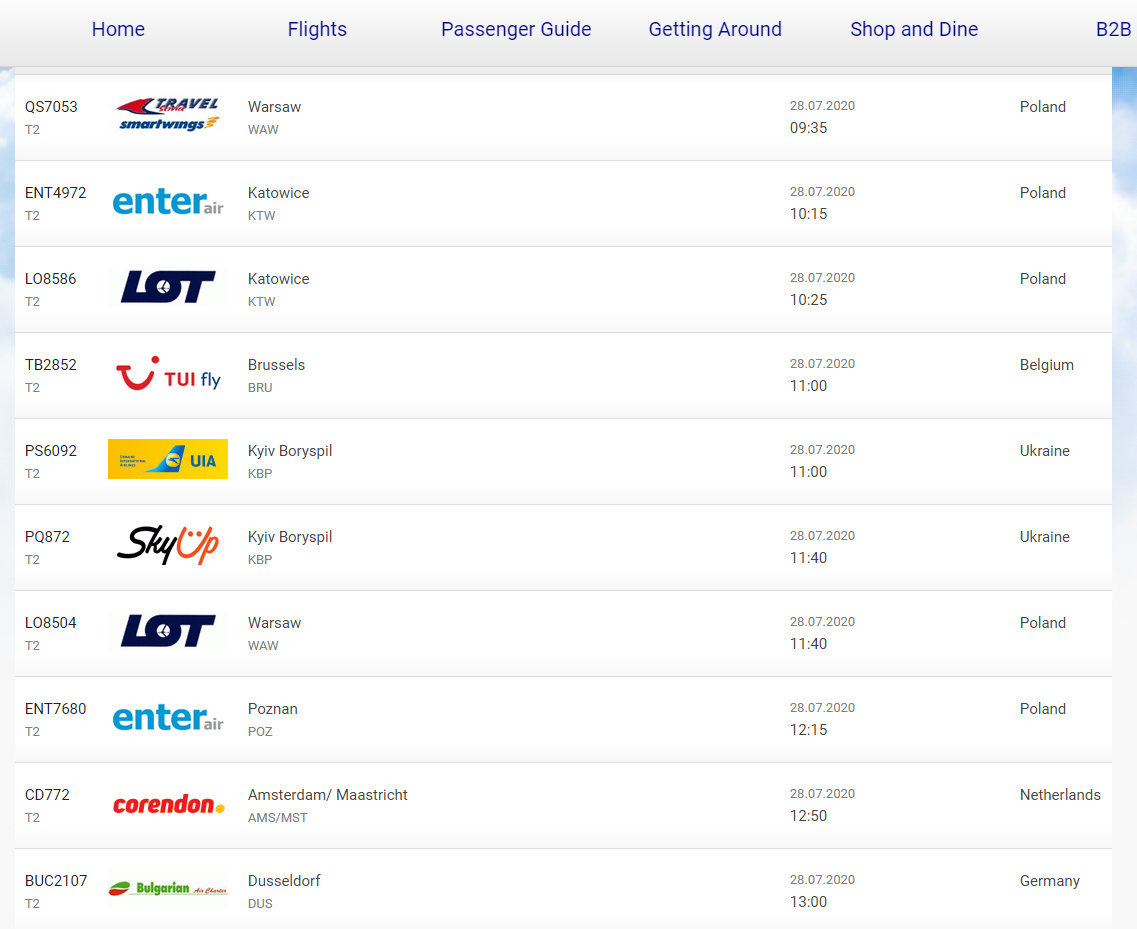The height and width of the screenshot is (929, 1137).
Task: Click the Enter Air logo for ENT7680
Action: coord(168,717)
